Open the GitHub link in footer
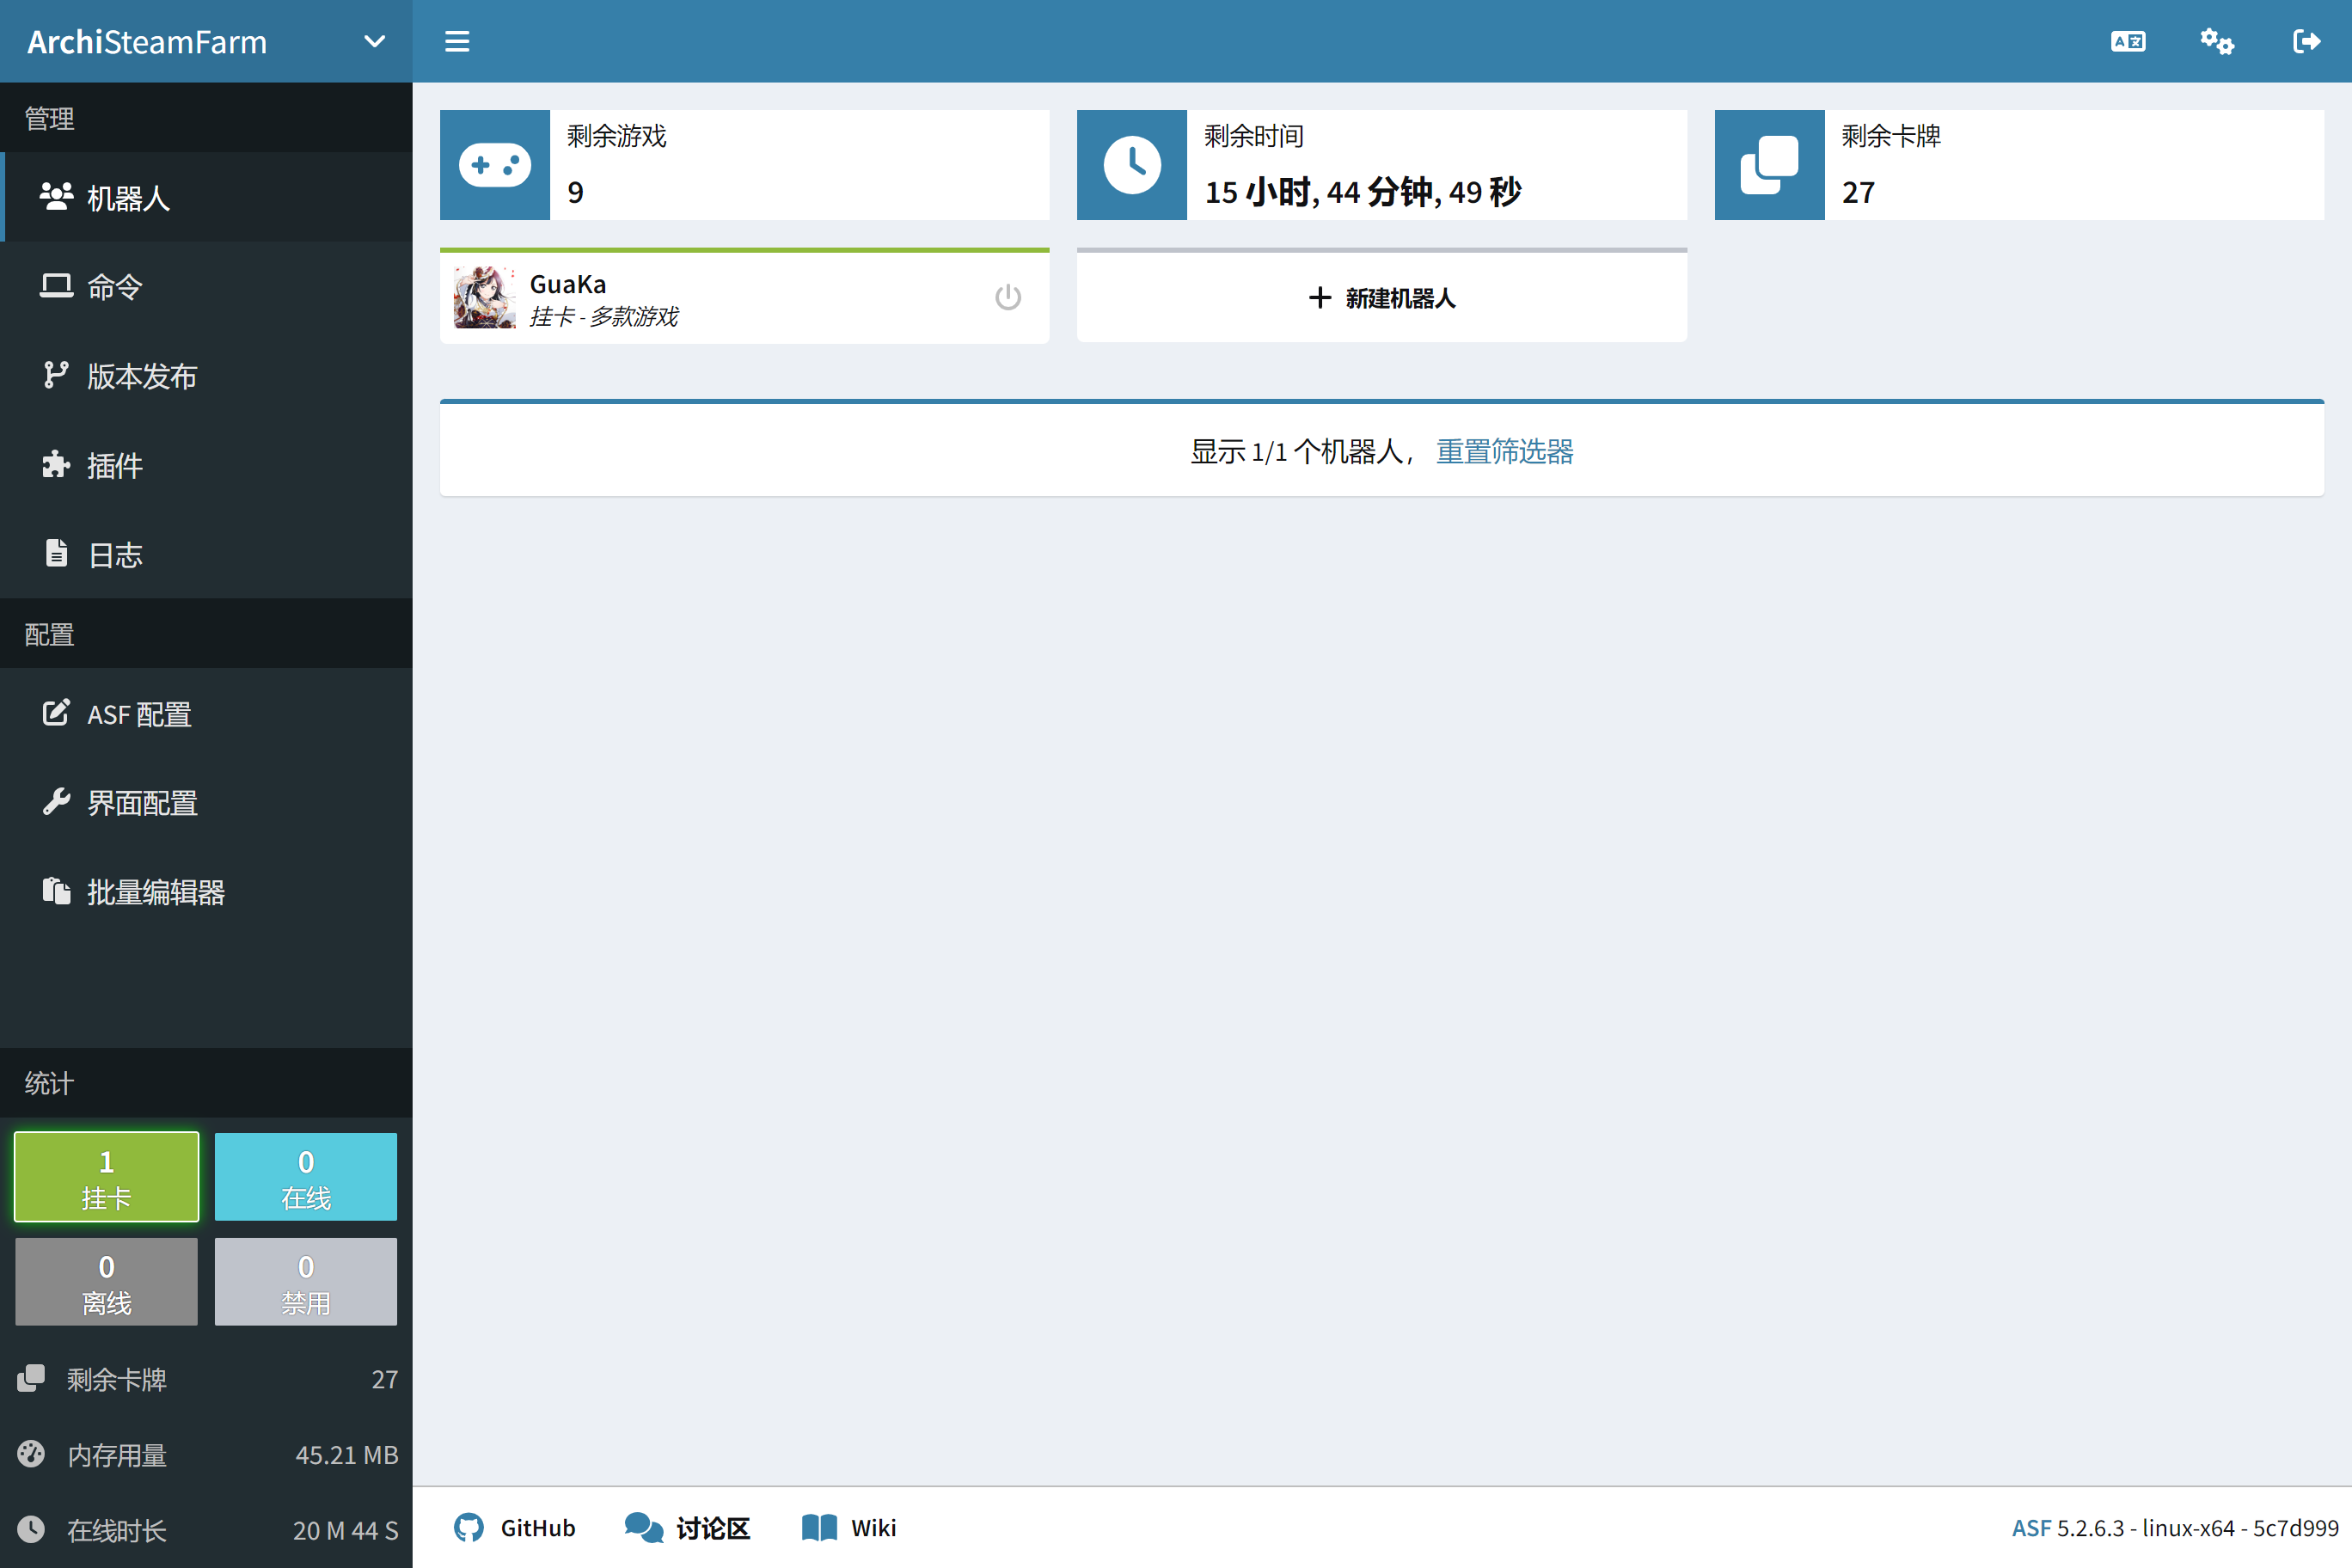 pyautogui.click(x=515, y=1528)
